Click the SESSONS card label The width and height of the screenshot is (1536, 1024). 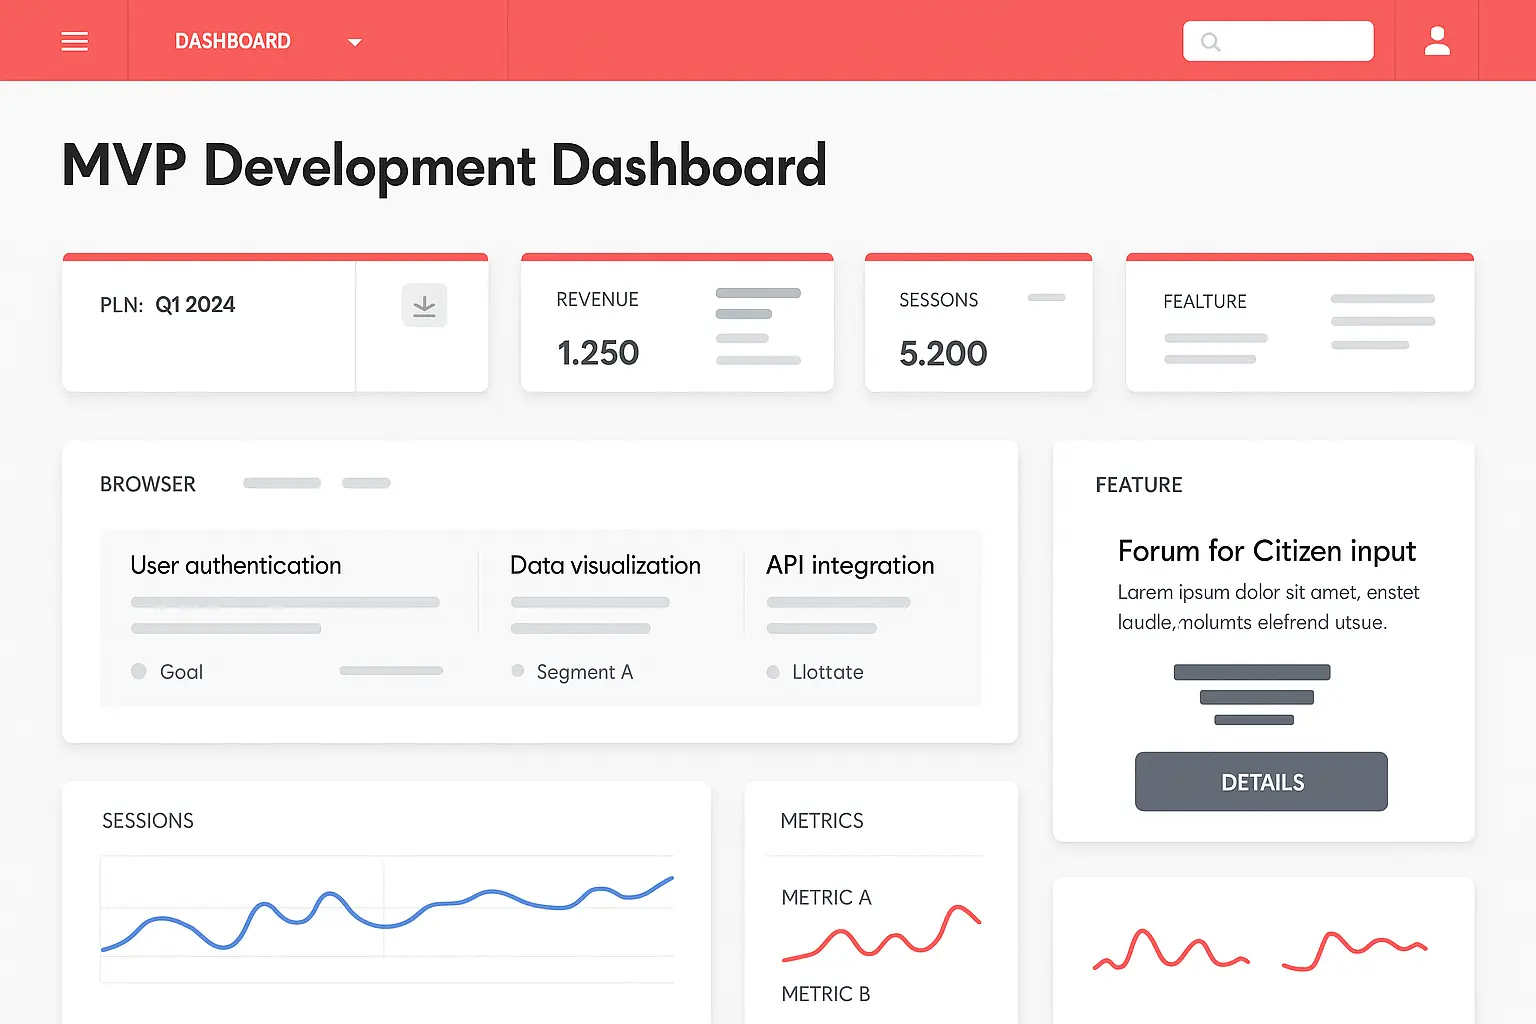[938, 300]
